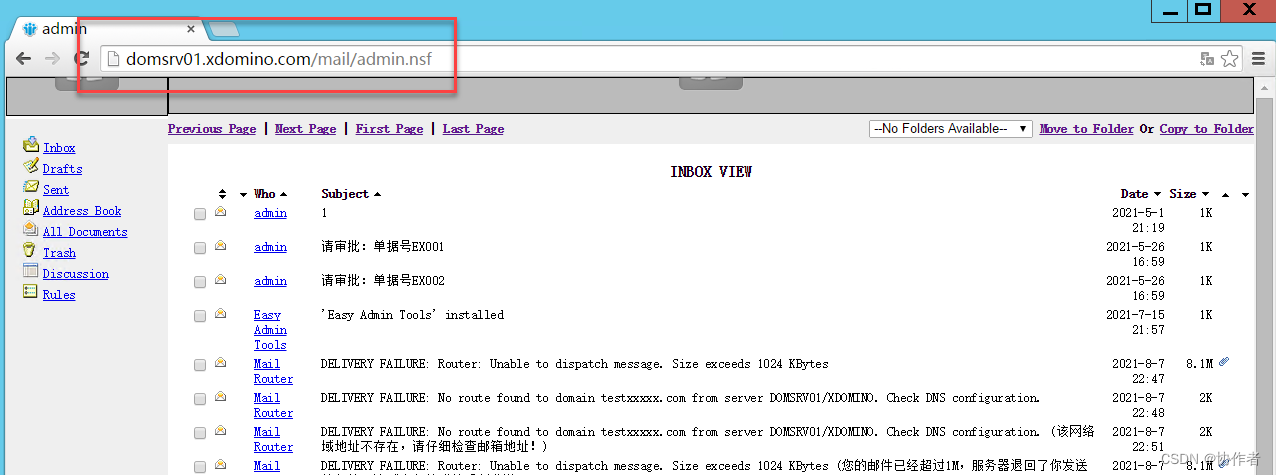Click date text 2021-7-15 21:57
The width and height of the screenshot is (1276, 475).
[x=1135, y=322]
